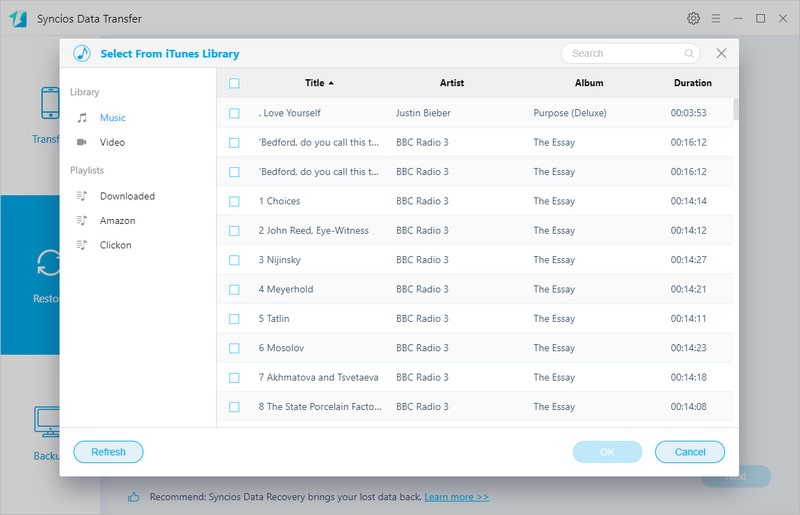Click the Downloaded playlist icon
This screenshot has height=515, width=800.
tap(82, 196)
